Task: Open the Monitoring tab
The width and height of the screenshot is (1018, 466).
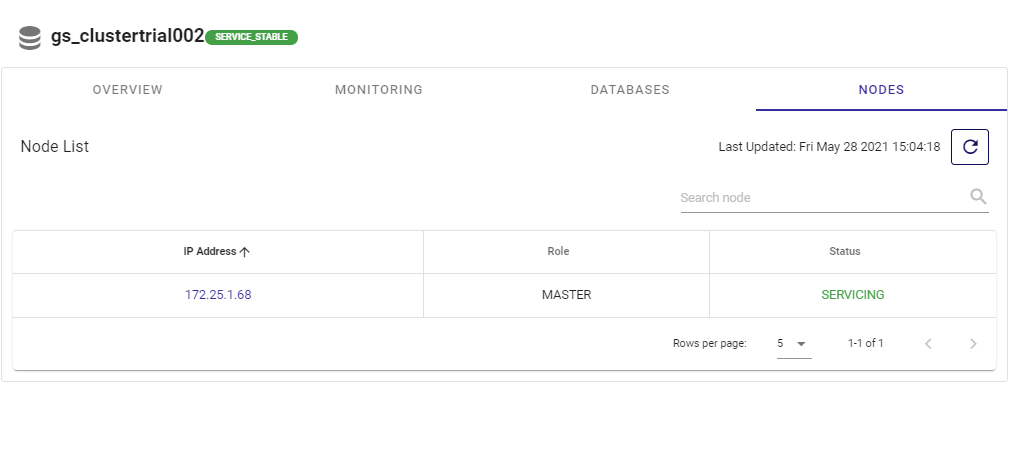Action: [x=379, y=90]
